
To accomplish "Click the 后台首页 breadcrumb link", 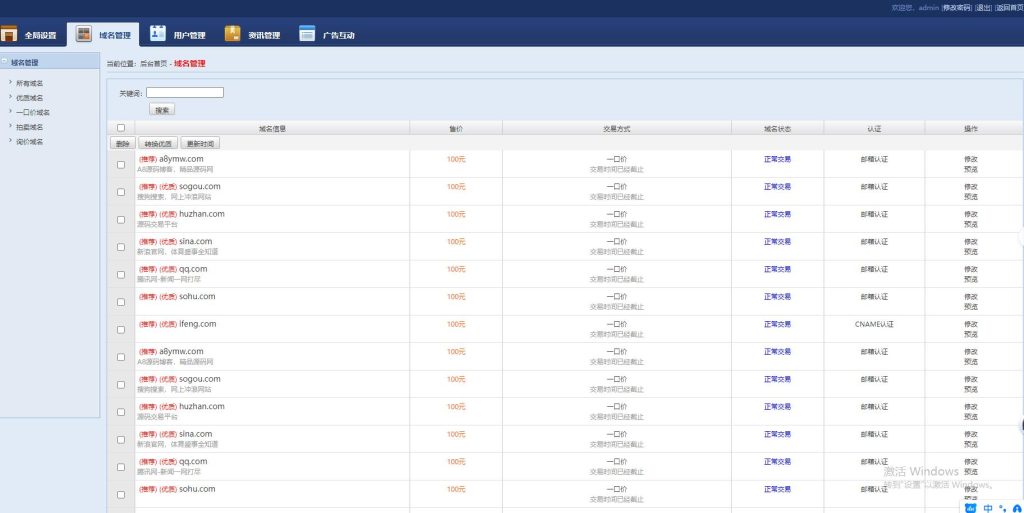I will tap(153, 64).
